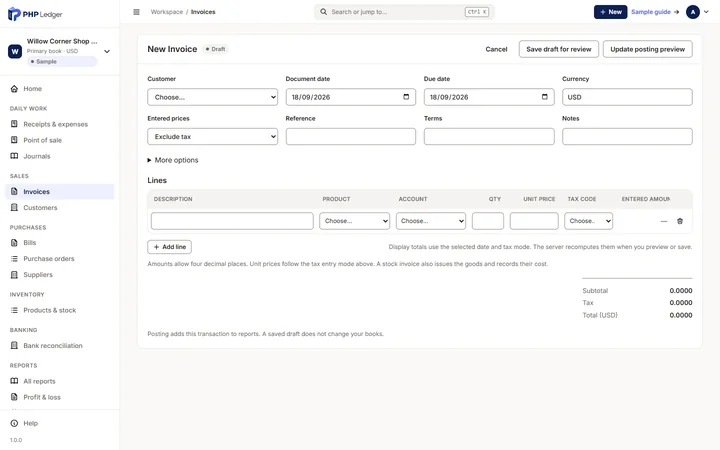The width and height of the screenshot is (720, 450).
Task: Open Receipts & expenses page
Action: click(x=56, y=124)
